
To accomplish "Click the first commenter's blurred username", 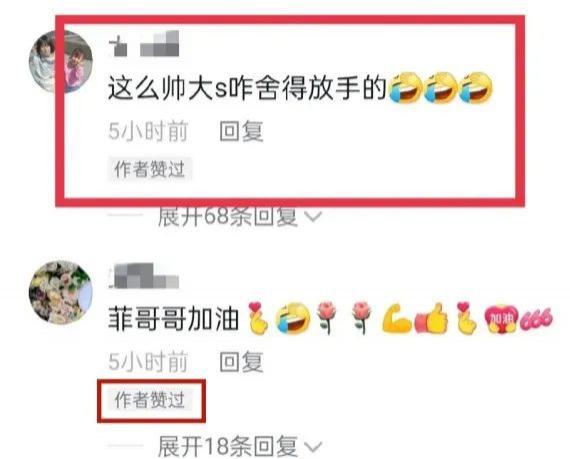I will click(x=144, y=44).
